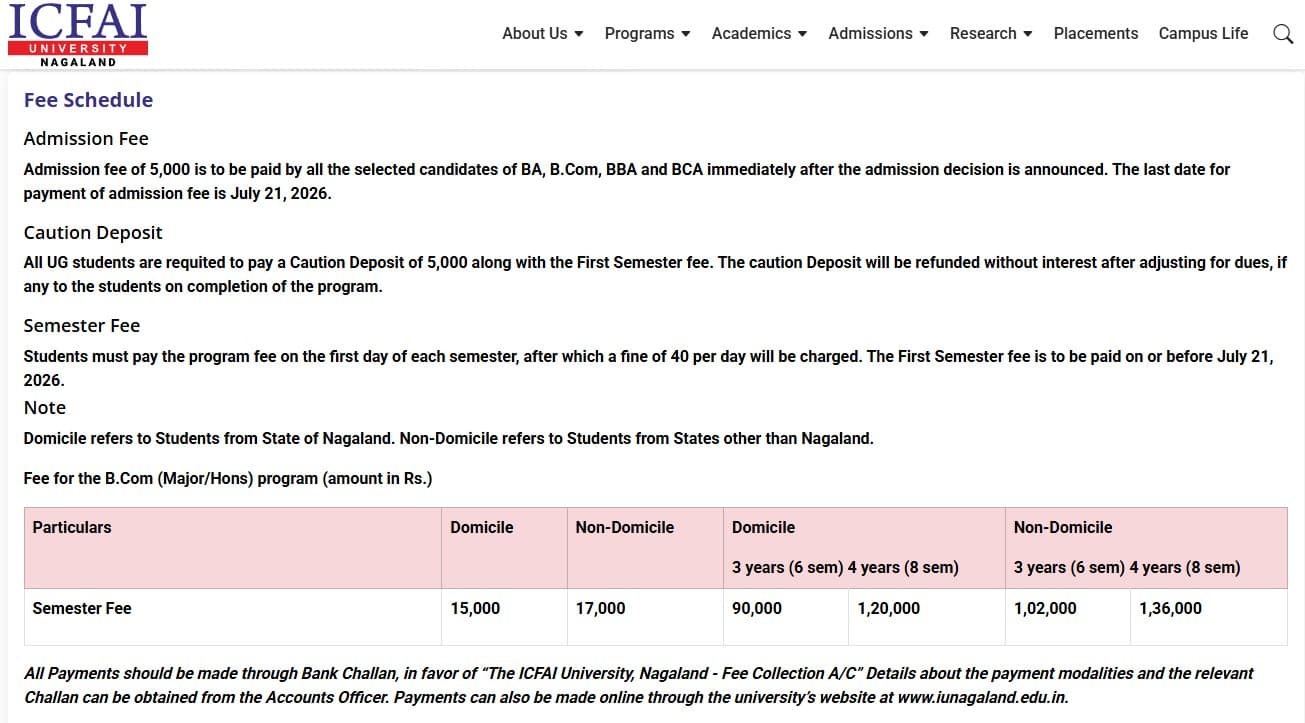
Task: Click the Particulars table header
Action: (71, 527)
